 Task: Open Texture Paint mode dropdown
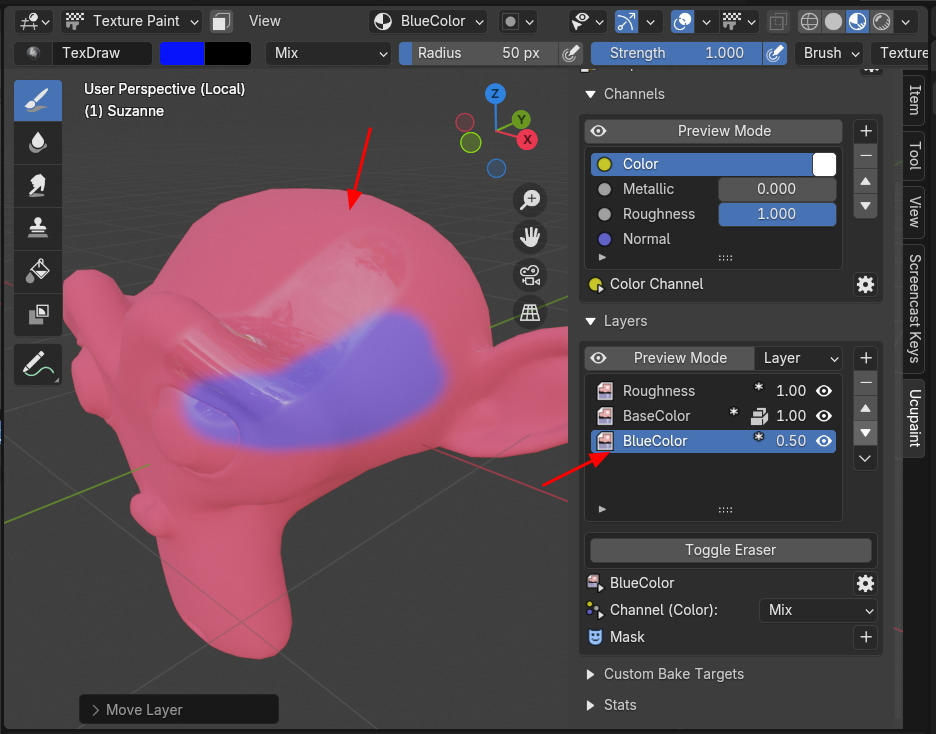pos(132,21)
